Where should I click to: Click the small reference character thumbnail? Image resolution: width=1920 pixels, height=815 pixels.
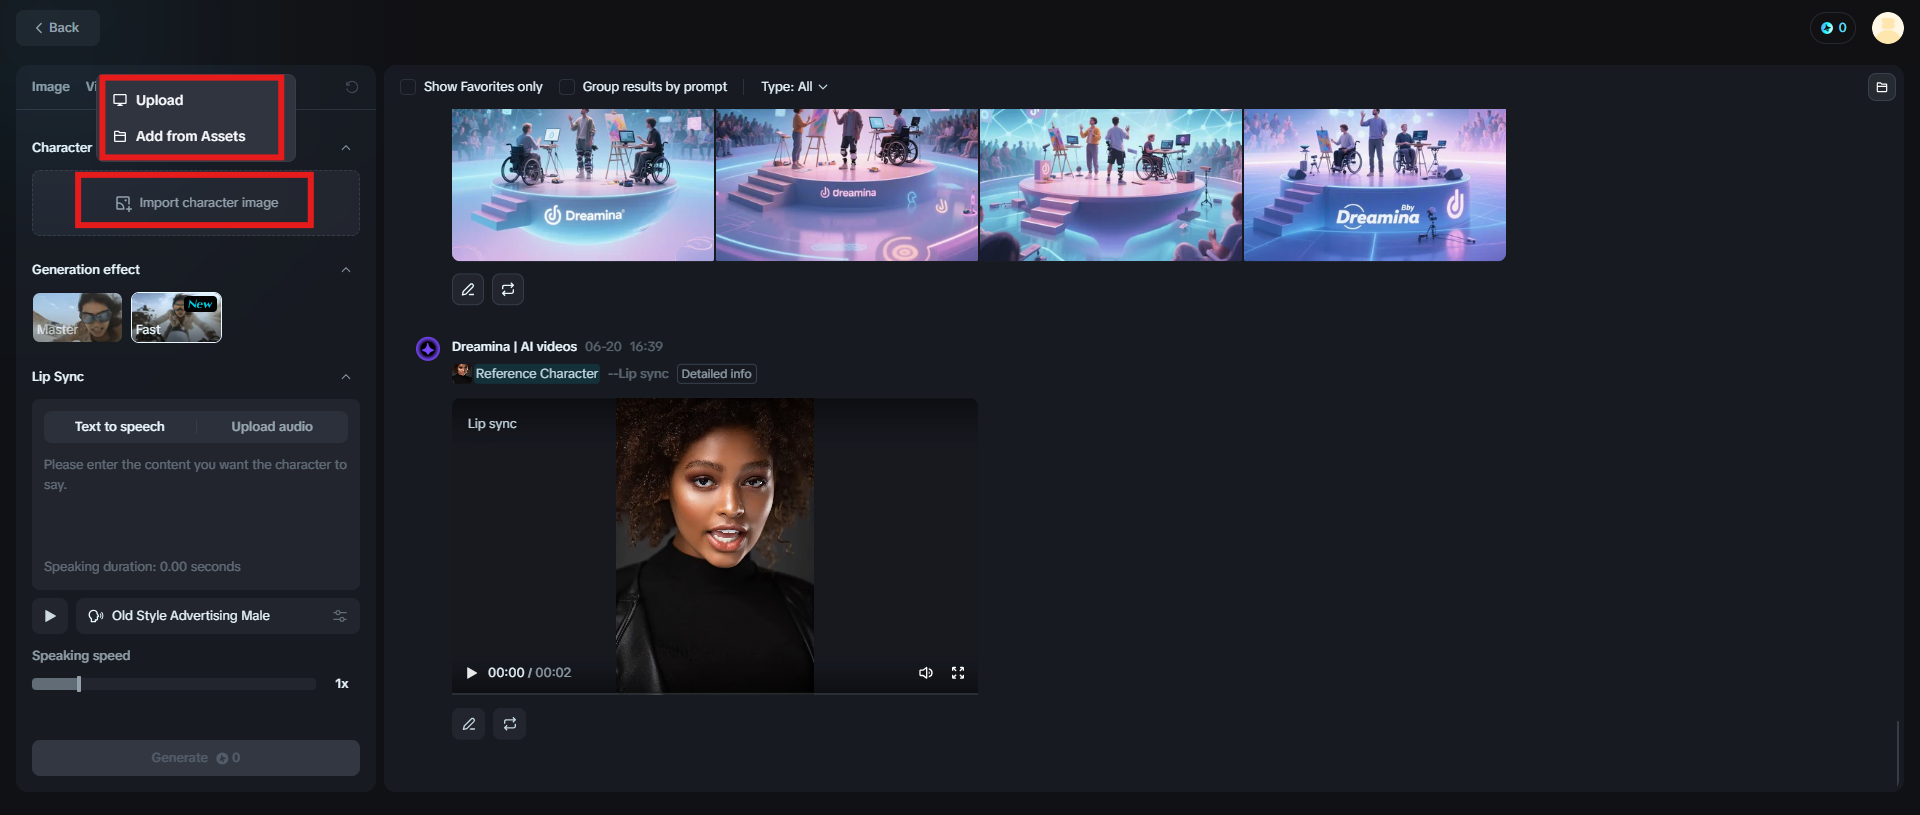click(462, 373)
